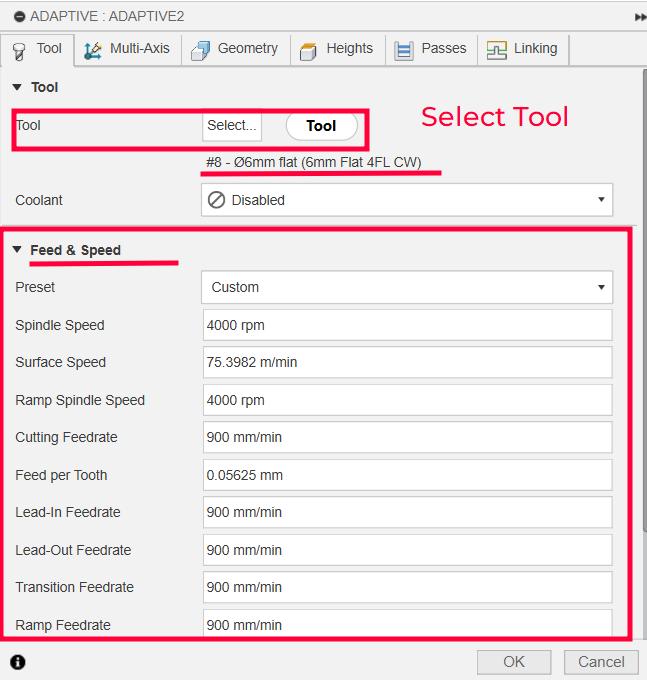Viewport: 647px width, 680px height.
Task: Edit the Ramp Feedrate field
Action: (407, 623)
